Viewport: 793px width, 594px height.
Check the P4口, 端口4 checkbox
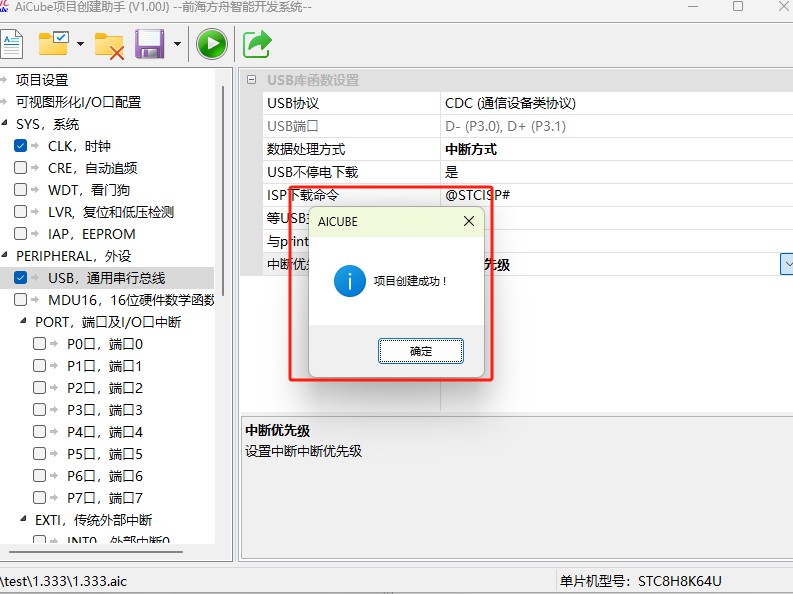pyautogui.click(x=39, y=432)
